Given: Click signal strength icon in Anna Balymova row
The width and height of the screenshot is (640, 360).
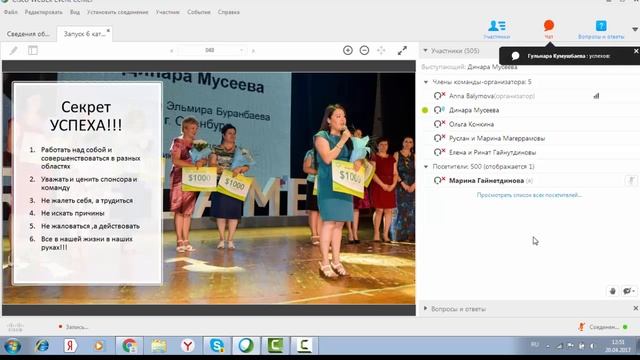Looking at the screenshot, I should coord(596,96).
